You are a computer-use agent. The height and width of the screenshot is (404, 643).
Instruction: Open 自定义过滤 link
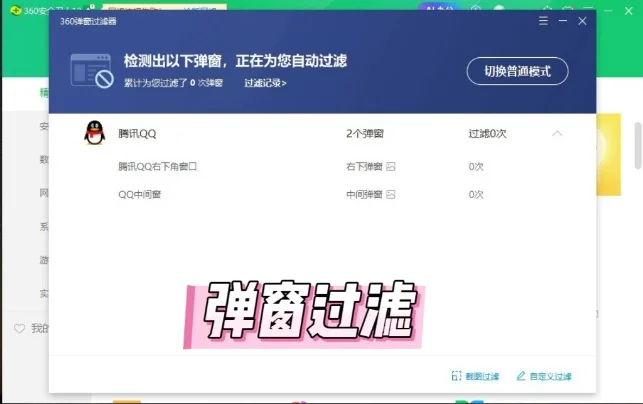[x=551, y=376]
